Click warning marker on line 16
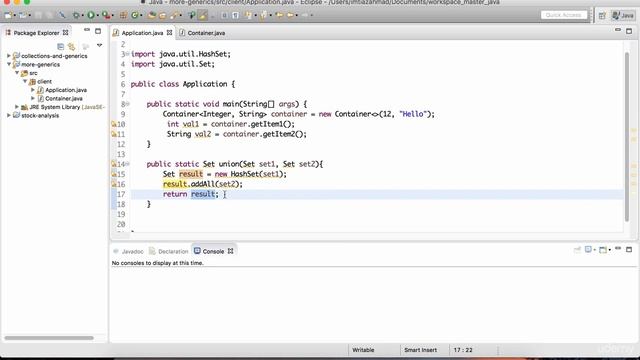 tap(114, 184)
